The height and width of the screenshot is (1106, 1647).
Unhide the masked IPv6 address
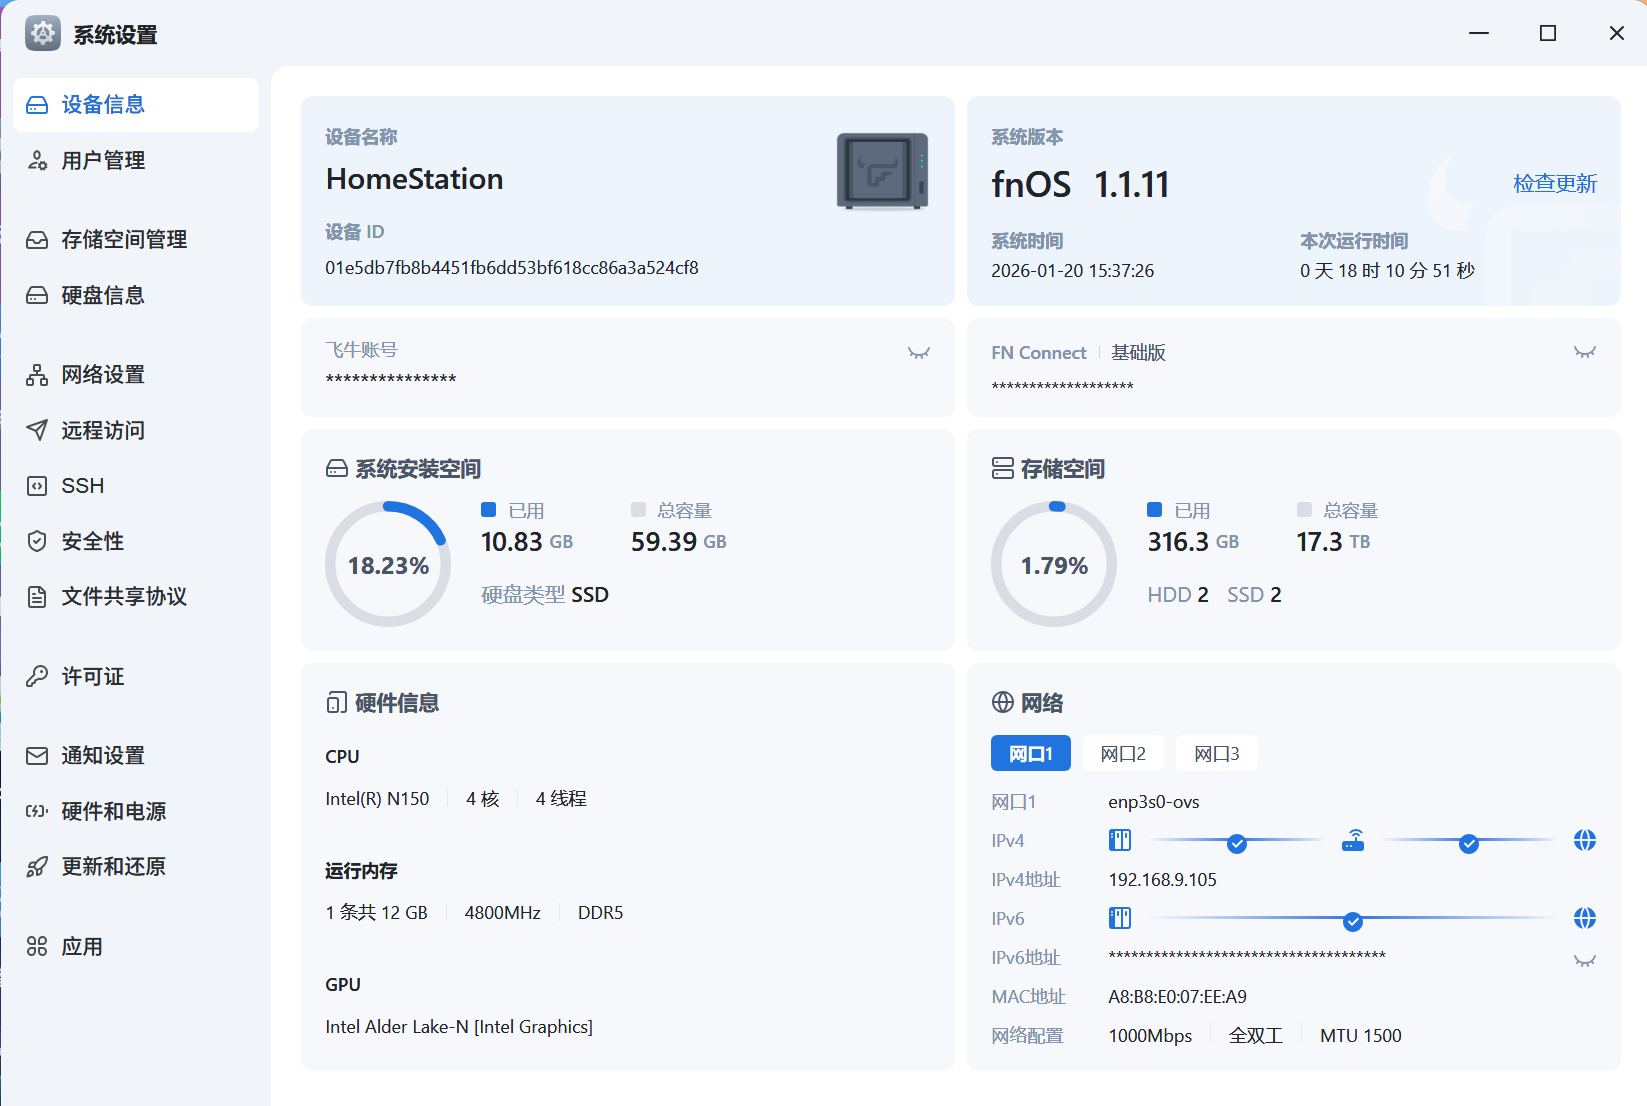click(1584, 961)
